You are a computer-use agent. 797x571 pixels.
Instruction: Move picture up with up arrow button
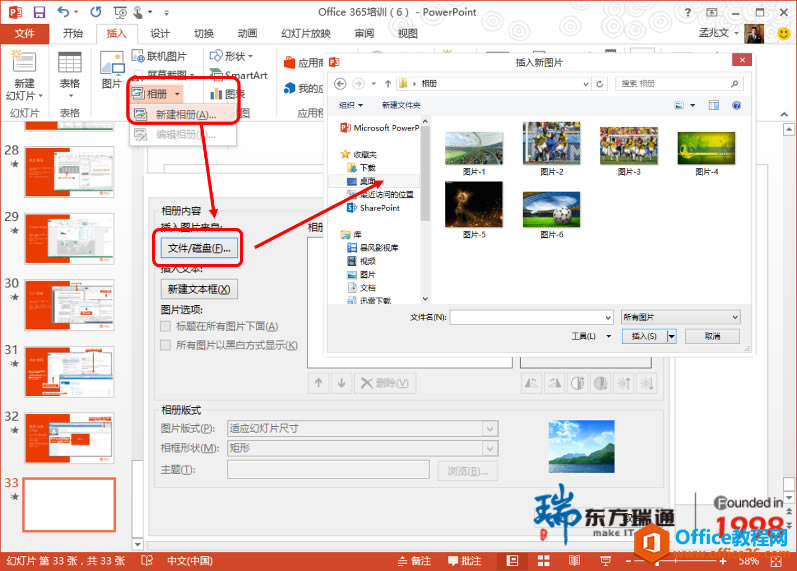[319, 383]
